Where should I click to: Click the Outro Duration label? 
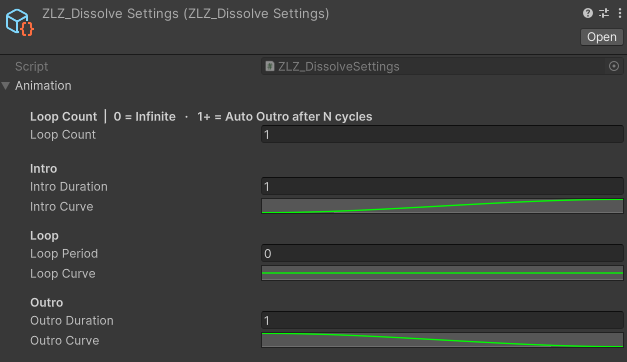(x=72, y=321)
